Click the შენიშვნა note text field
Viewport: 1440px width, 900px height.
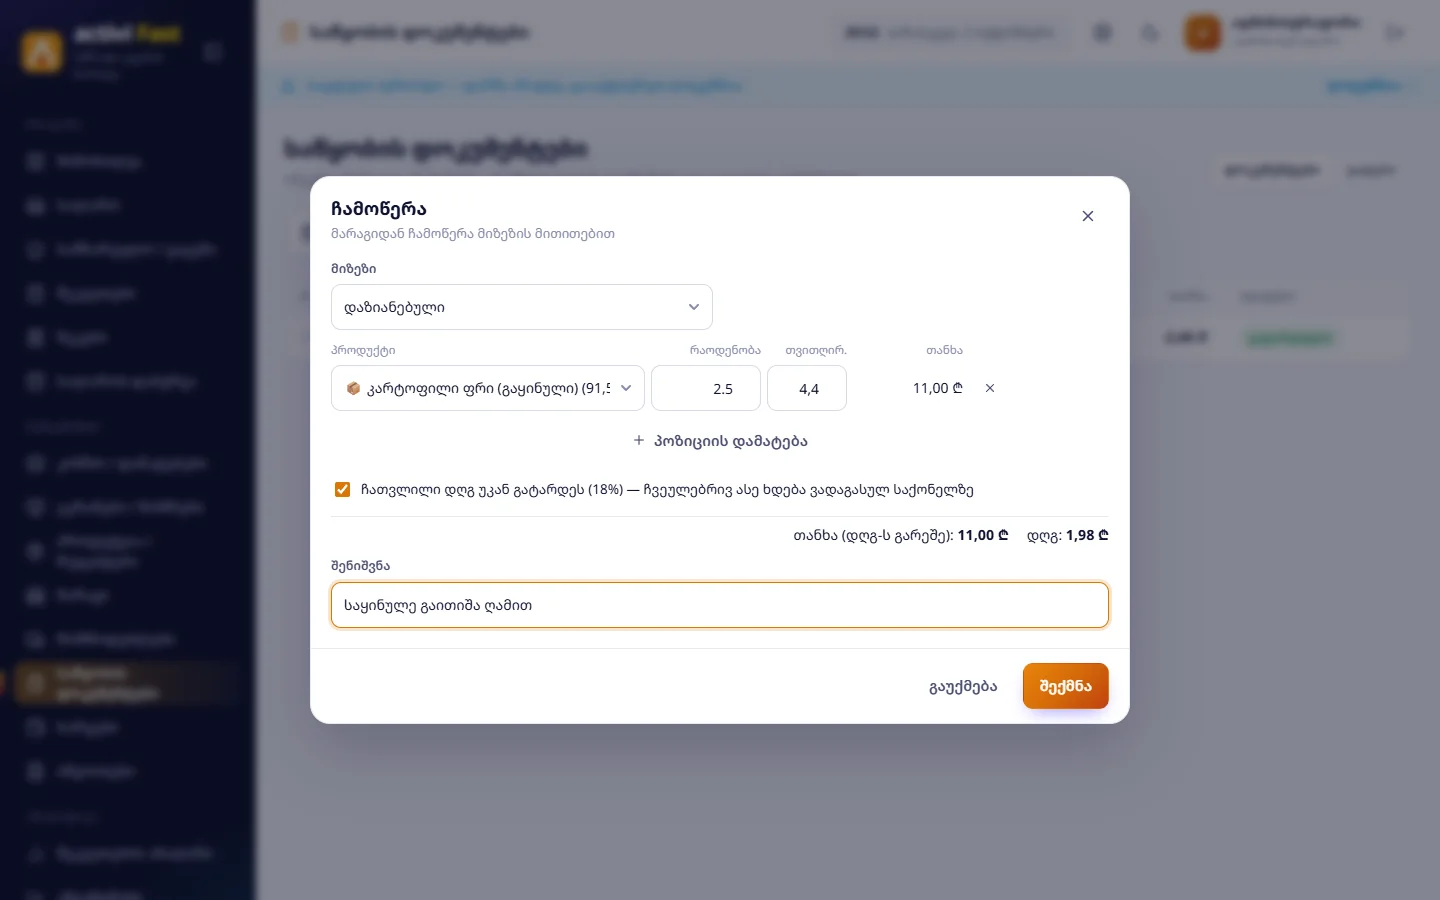tap(720, 605)
